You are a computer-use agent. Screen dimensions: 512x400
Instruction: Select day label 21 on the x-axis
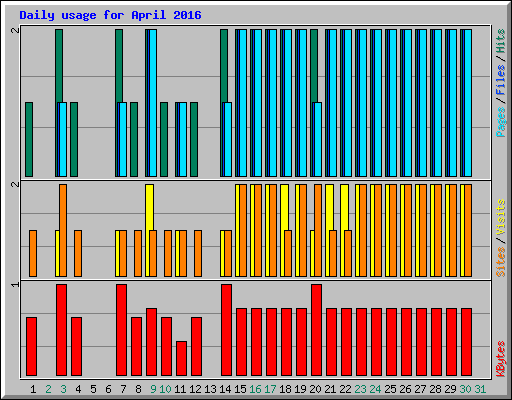point(330,389)
